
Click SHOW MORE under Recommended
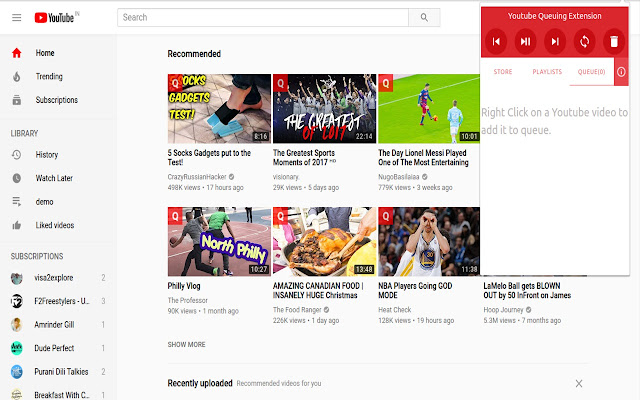pyautogui.click(x=187, y=344)
